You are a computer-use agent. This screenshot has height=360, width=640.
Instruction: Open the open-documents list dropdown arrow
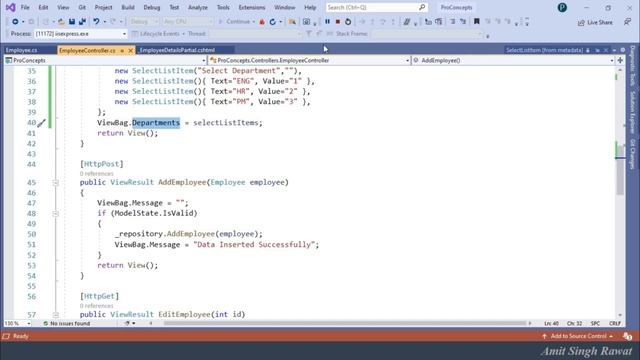pos(614,50)
